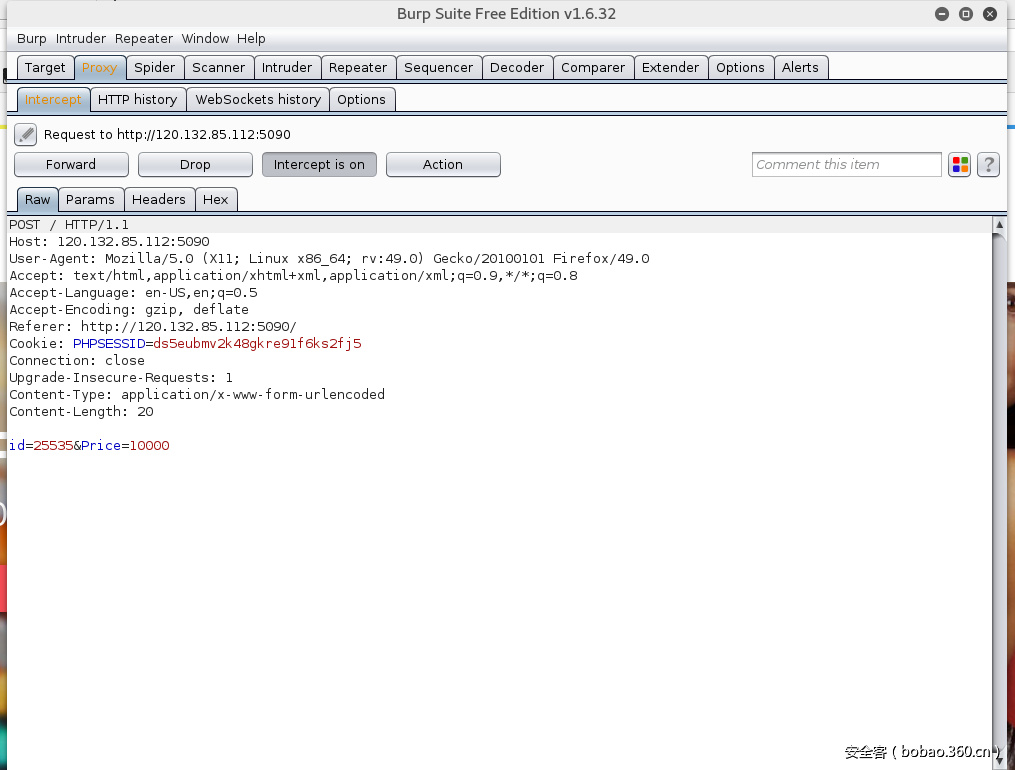Switch to the Repeater tab
1015x770 pixels.
point(358,67)
